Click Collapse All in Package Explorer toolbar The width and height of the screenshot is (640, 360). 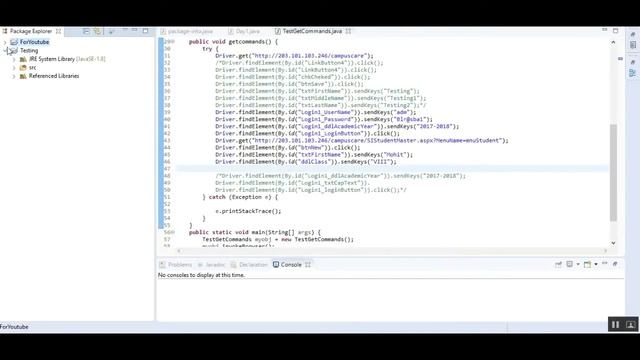(x=86, y=31)
